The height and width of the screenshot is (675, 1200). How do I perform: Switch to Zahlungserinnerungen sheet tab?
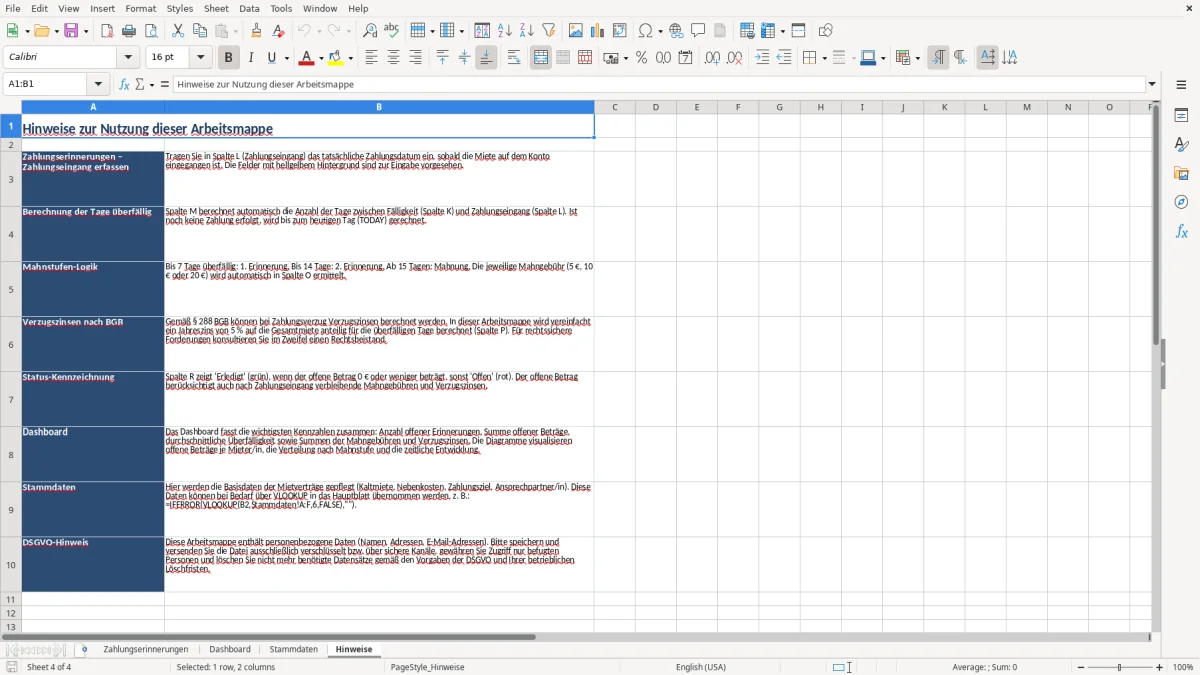pyautogui.click(x=146, y=649)
